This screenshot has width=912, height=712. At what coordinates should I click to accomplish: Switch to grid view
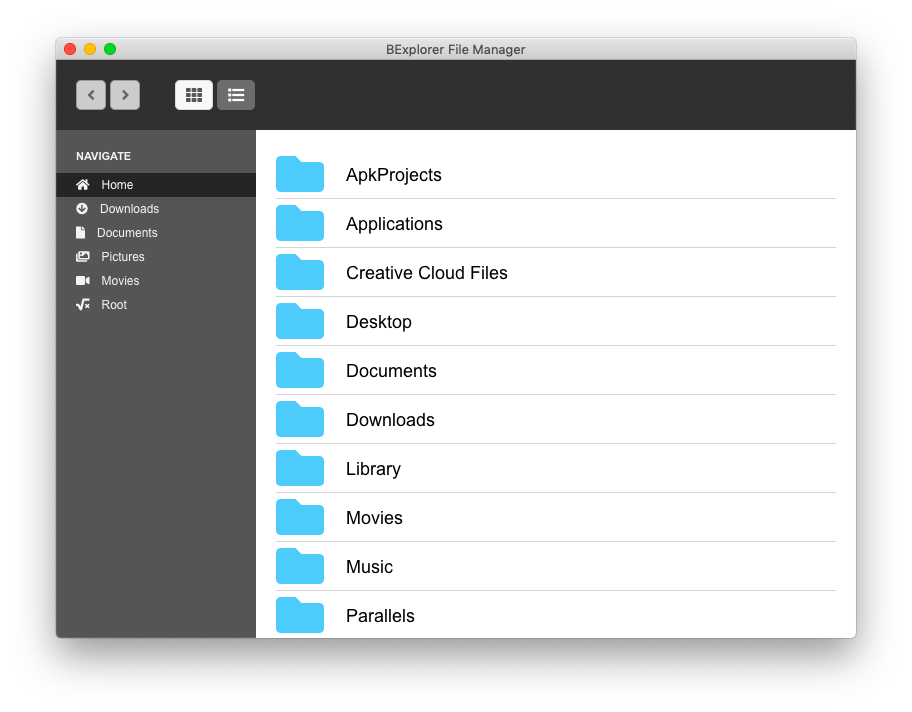pyautogui.click(x=194, y=95)
